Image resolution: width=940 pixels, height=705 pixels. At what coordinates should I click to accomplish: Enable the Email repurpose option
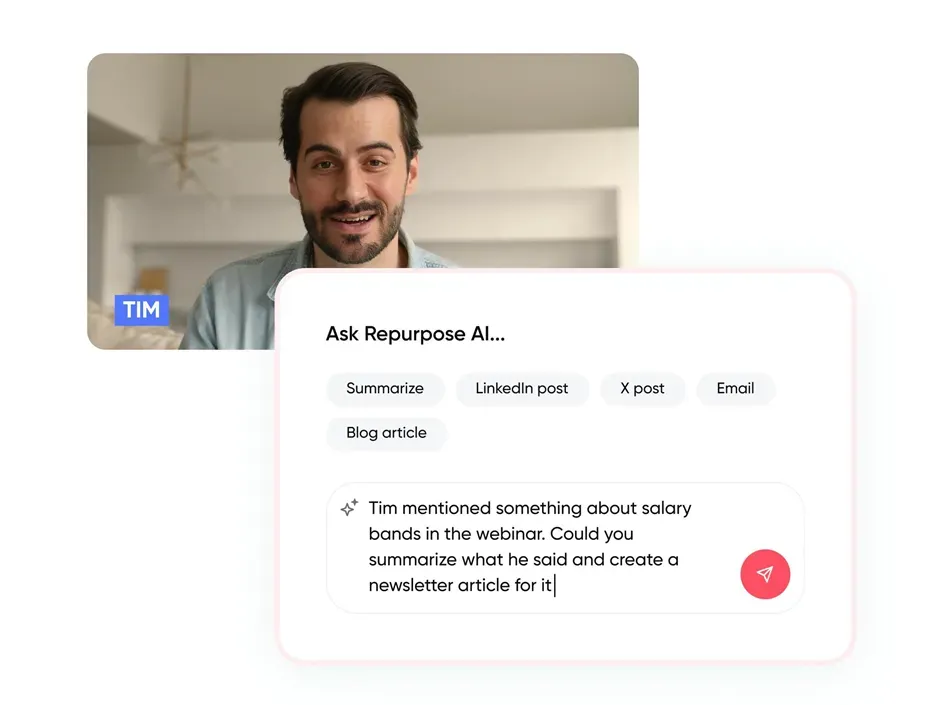point(736,389)
